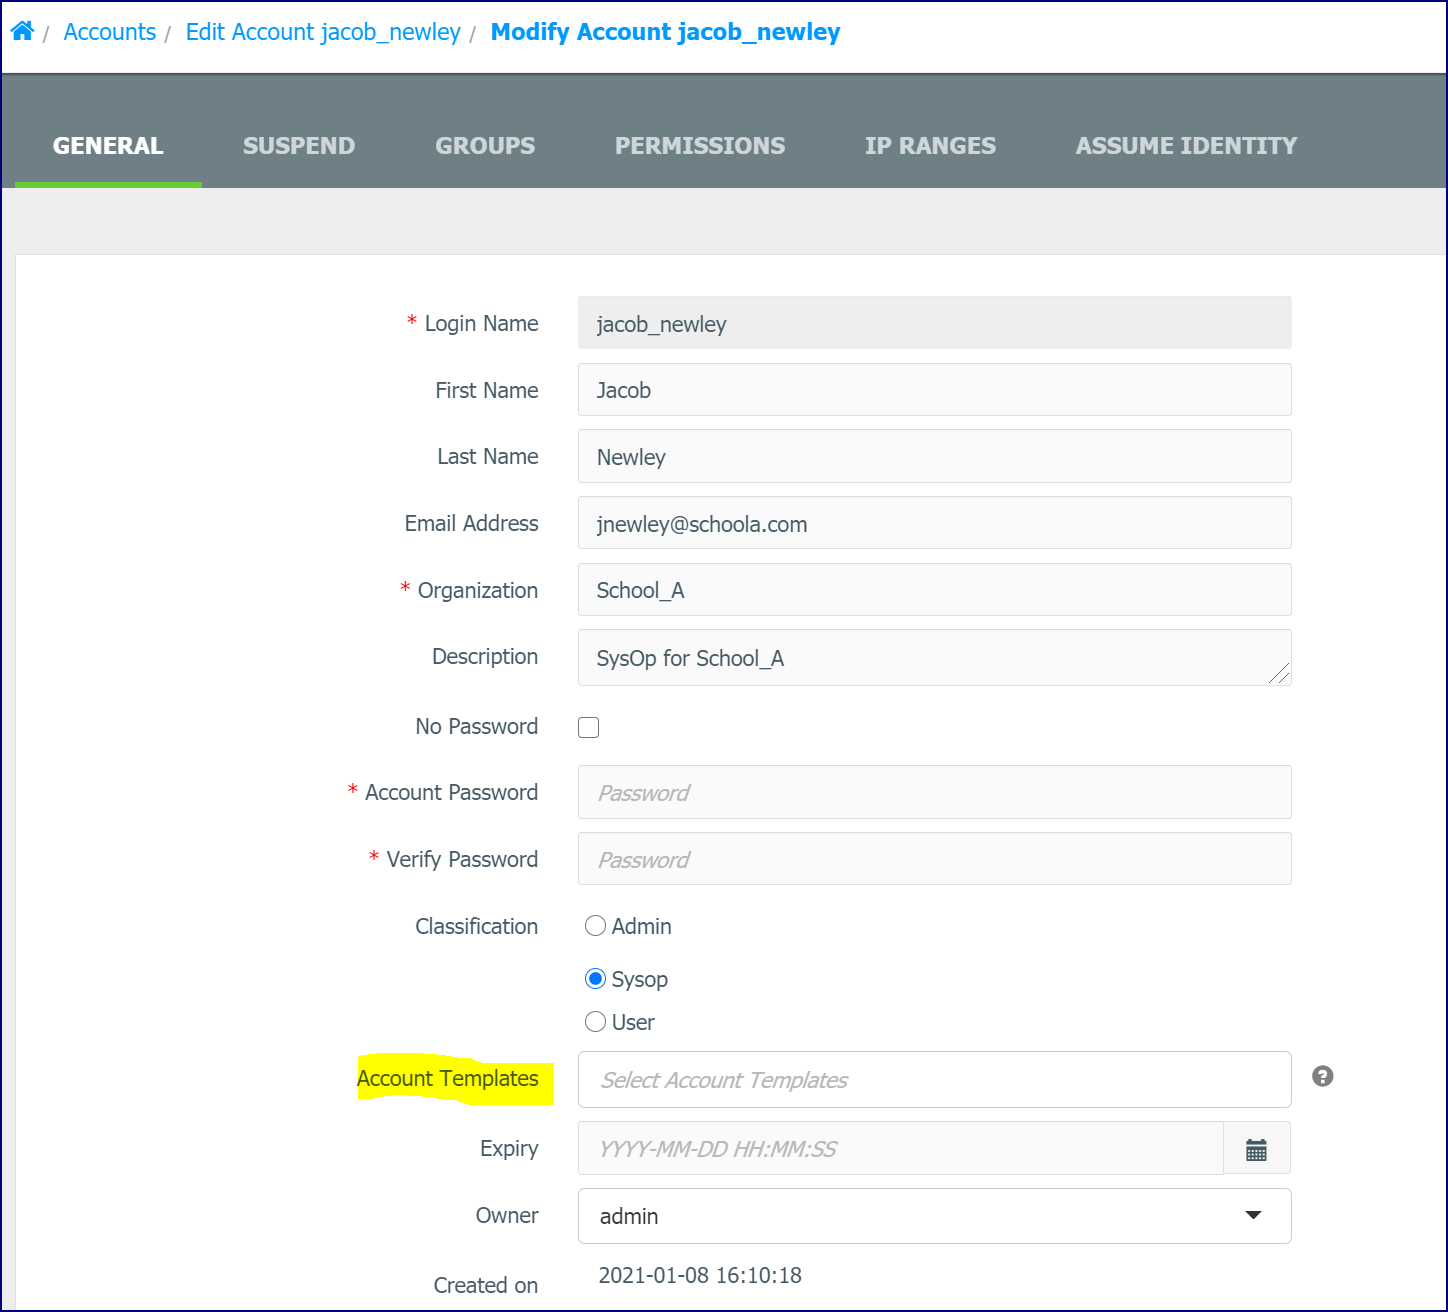Image resolution: width=1448 pixels, height=1312 pixels.
Task: Edit the Email Address field
Action: pos(935,523)
